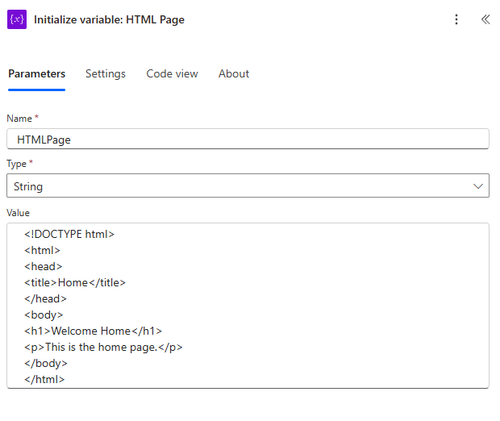Click the 'Type' field label
The image size is (500, 421).
tap(16, 164)
